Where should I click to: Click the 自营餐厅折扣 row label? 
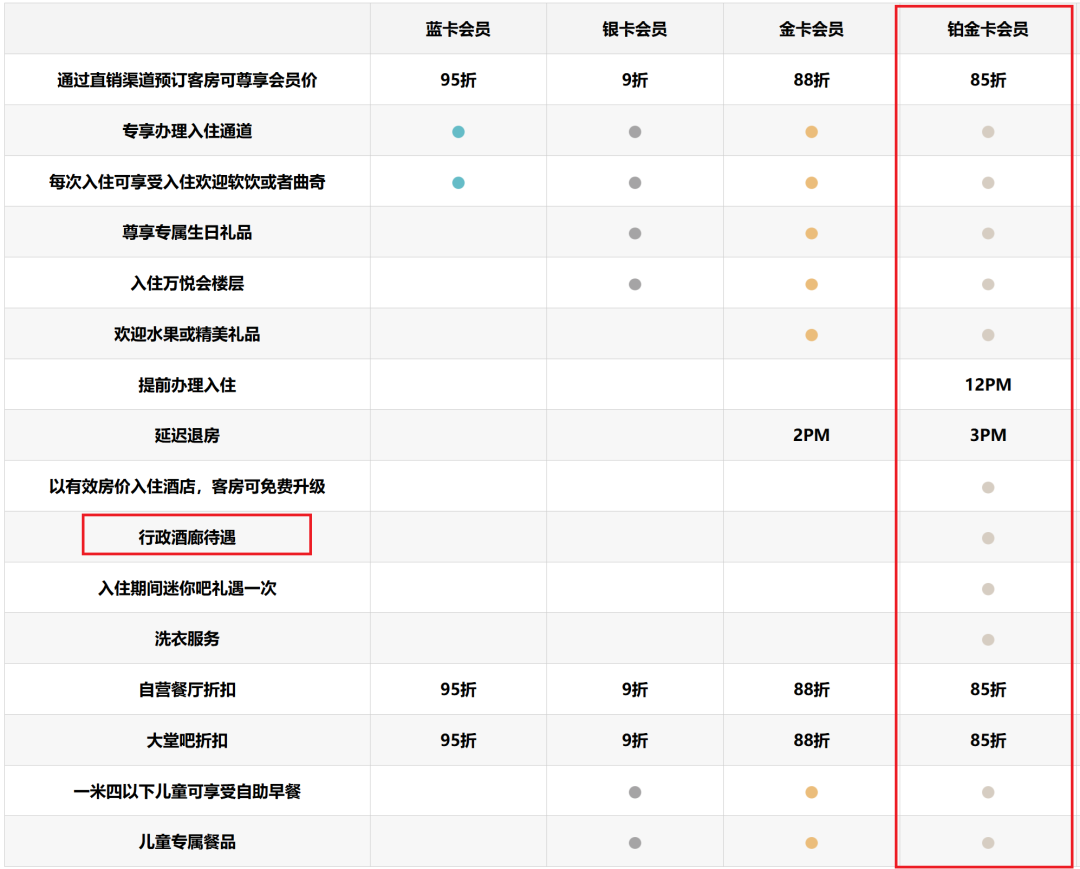(x=187, y=690)
